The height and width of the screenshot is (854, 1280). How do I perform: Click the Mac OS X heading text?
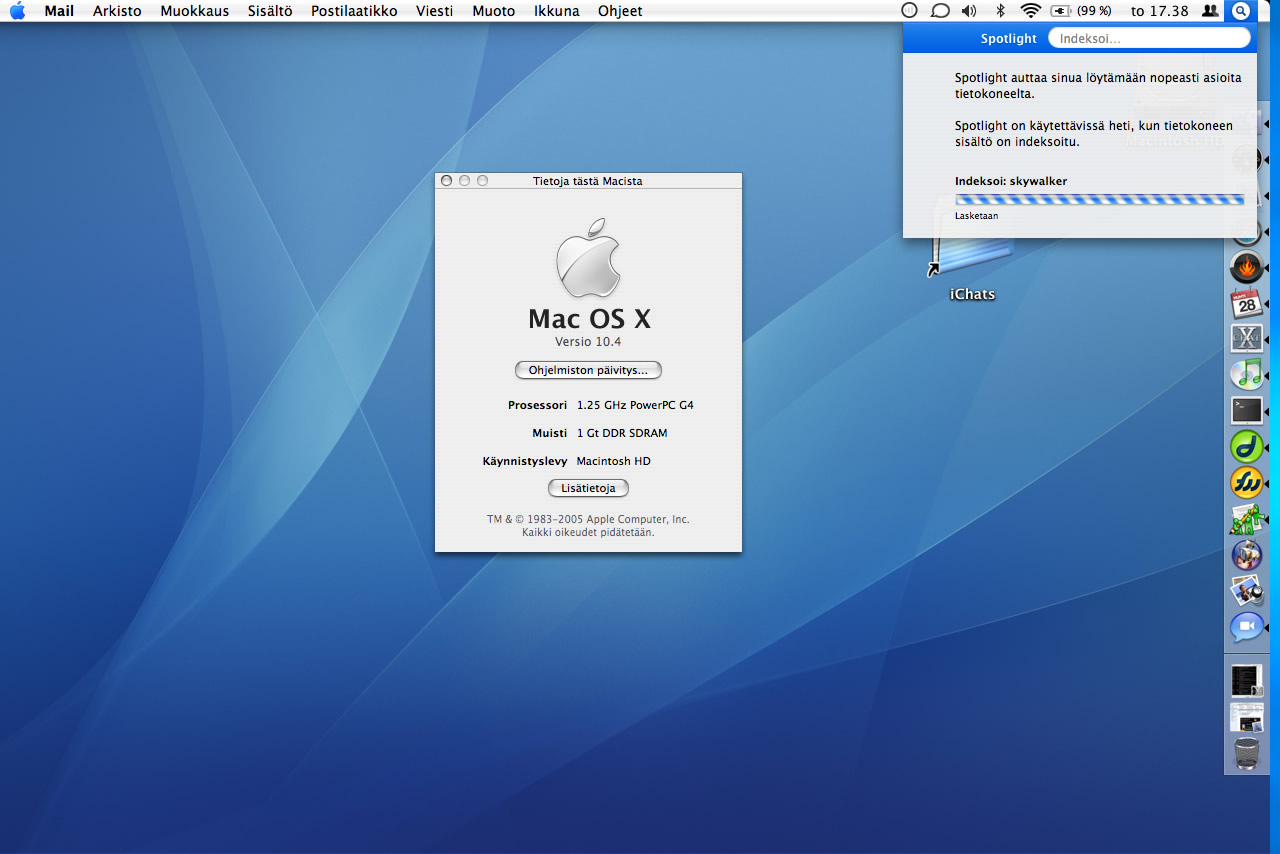pyautogui.click(x=589, y=318)
